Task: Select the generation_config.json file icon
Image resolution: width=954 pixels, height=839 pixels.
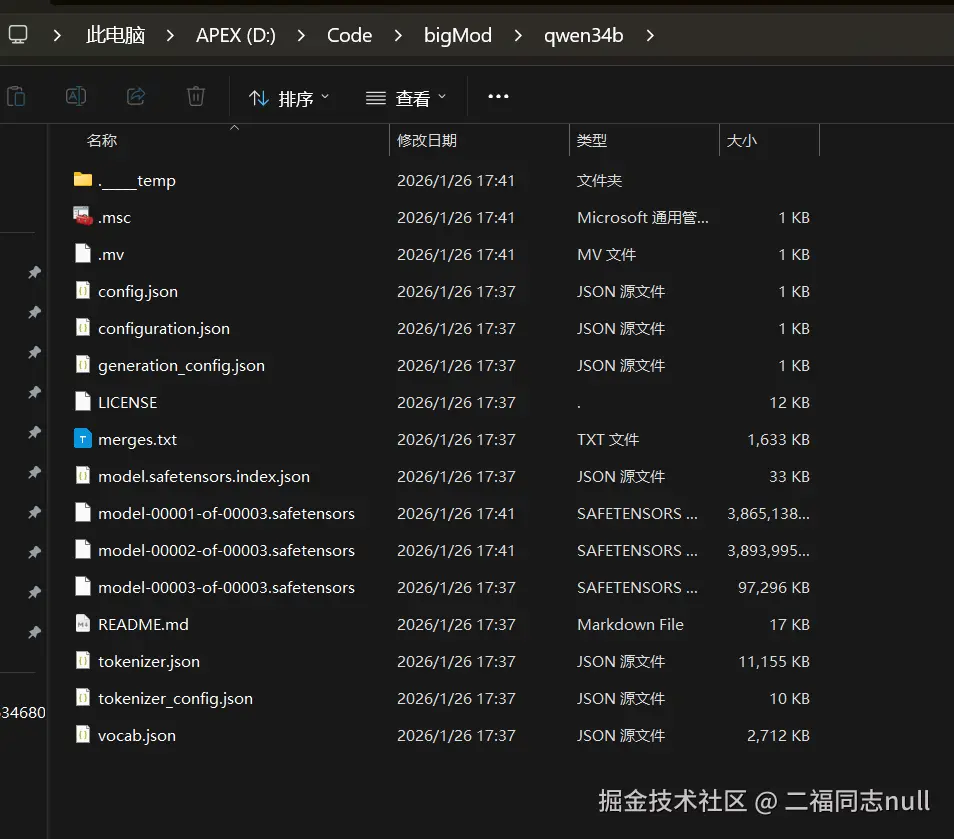Action: pyautogui.click(x=83, y=364)
